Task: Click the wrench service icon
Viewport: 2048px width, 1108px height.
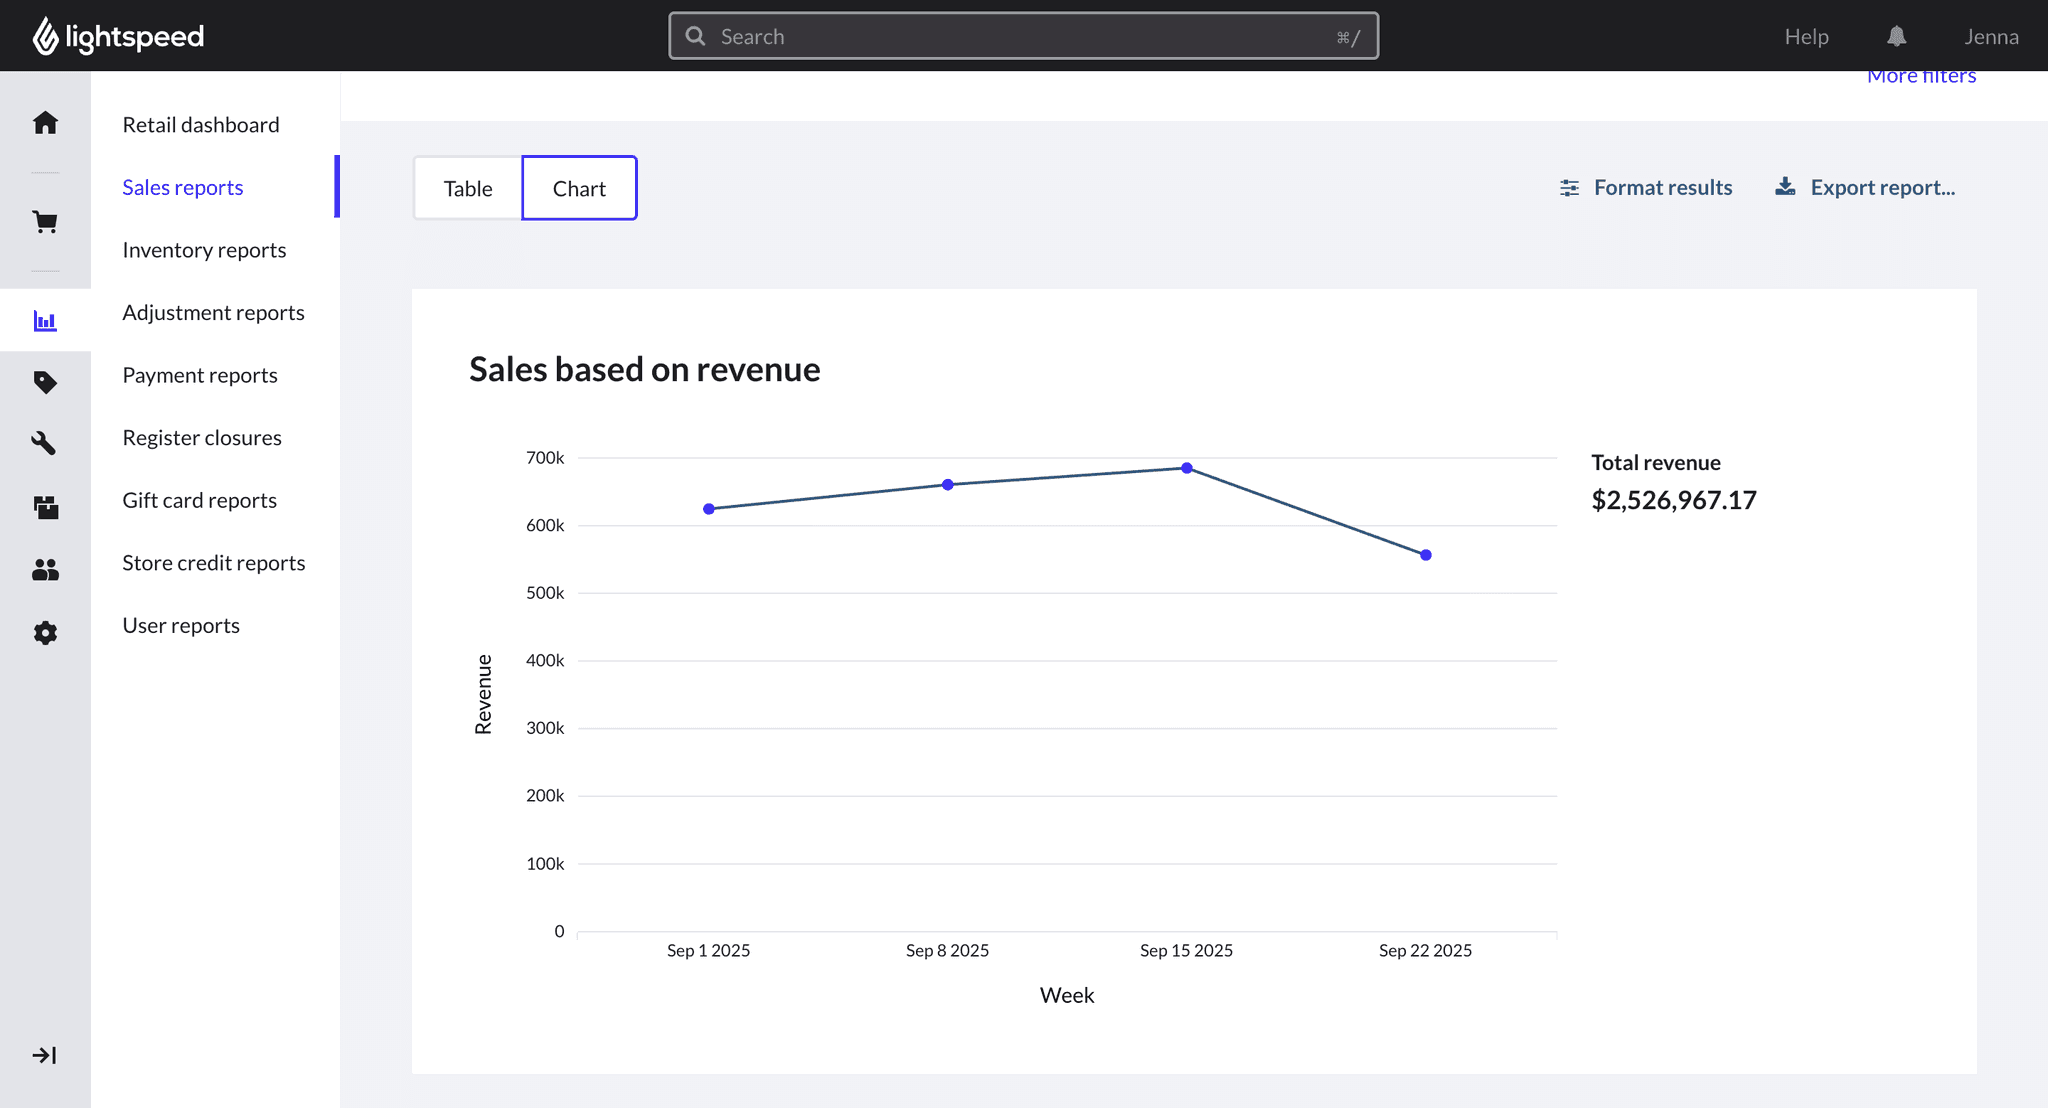Action: point(45,443)
